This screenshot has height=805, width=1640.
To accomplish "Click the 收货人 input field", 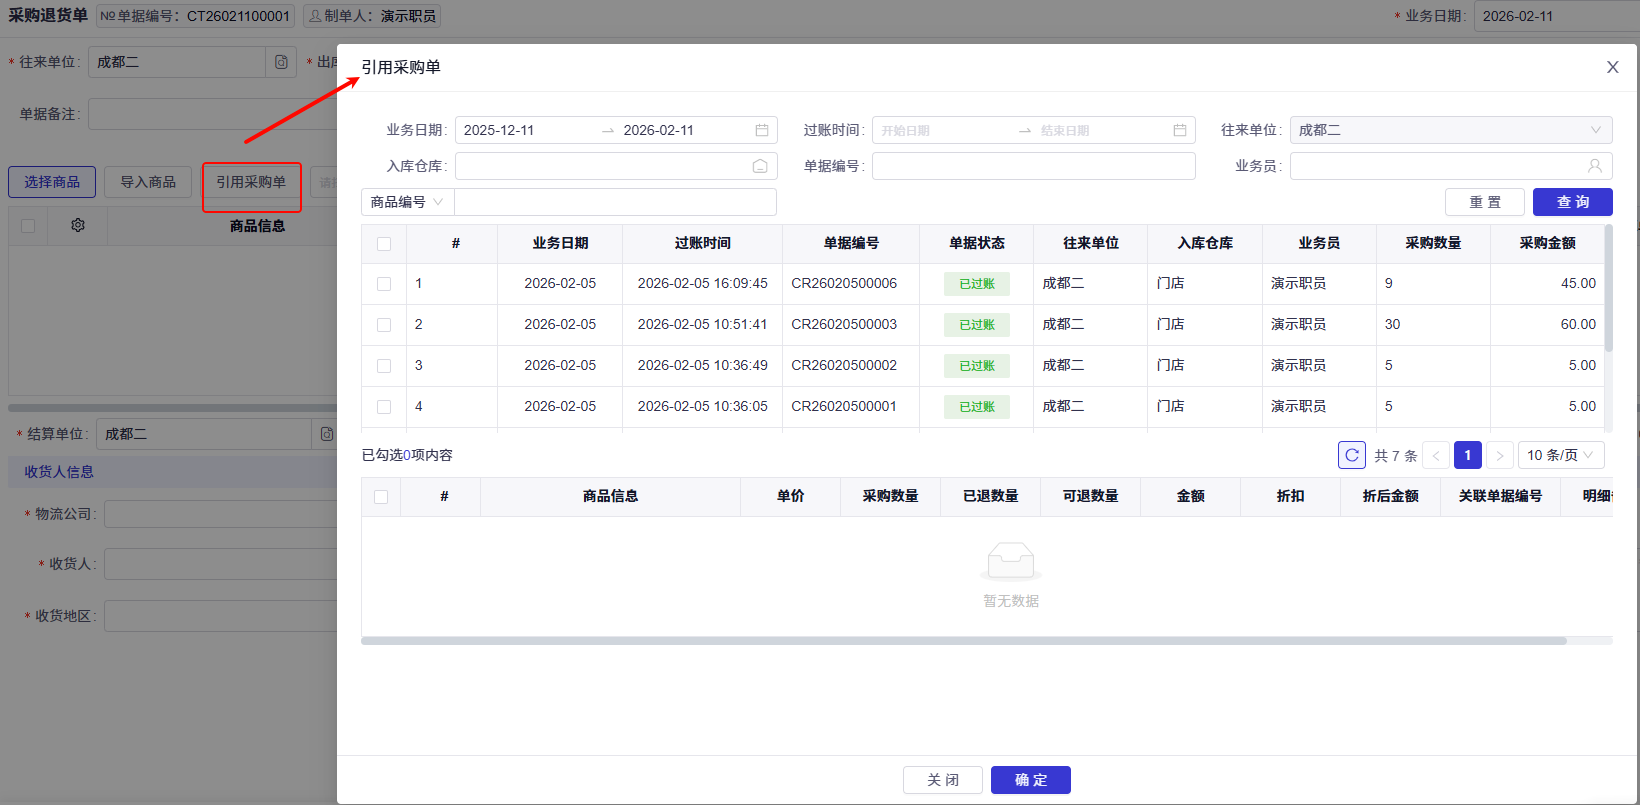I will [220, 564].
